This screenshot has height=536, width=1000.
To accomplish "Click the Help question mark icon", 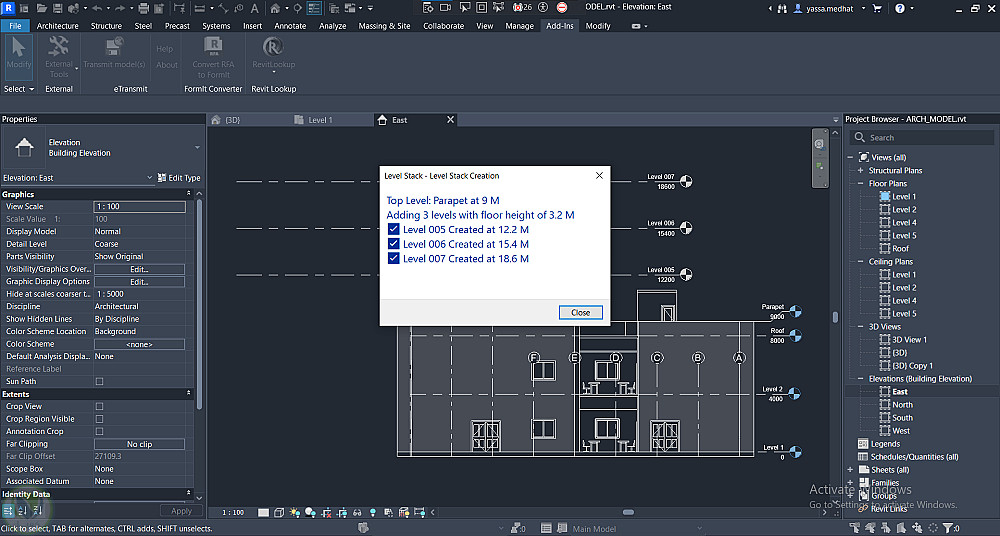I will (x=900, y=8).
